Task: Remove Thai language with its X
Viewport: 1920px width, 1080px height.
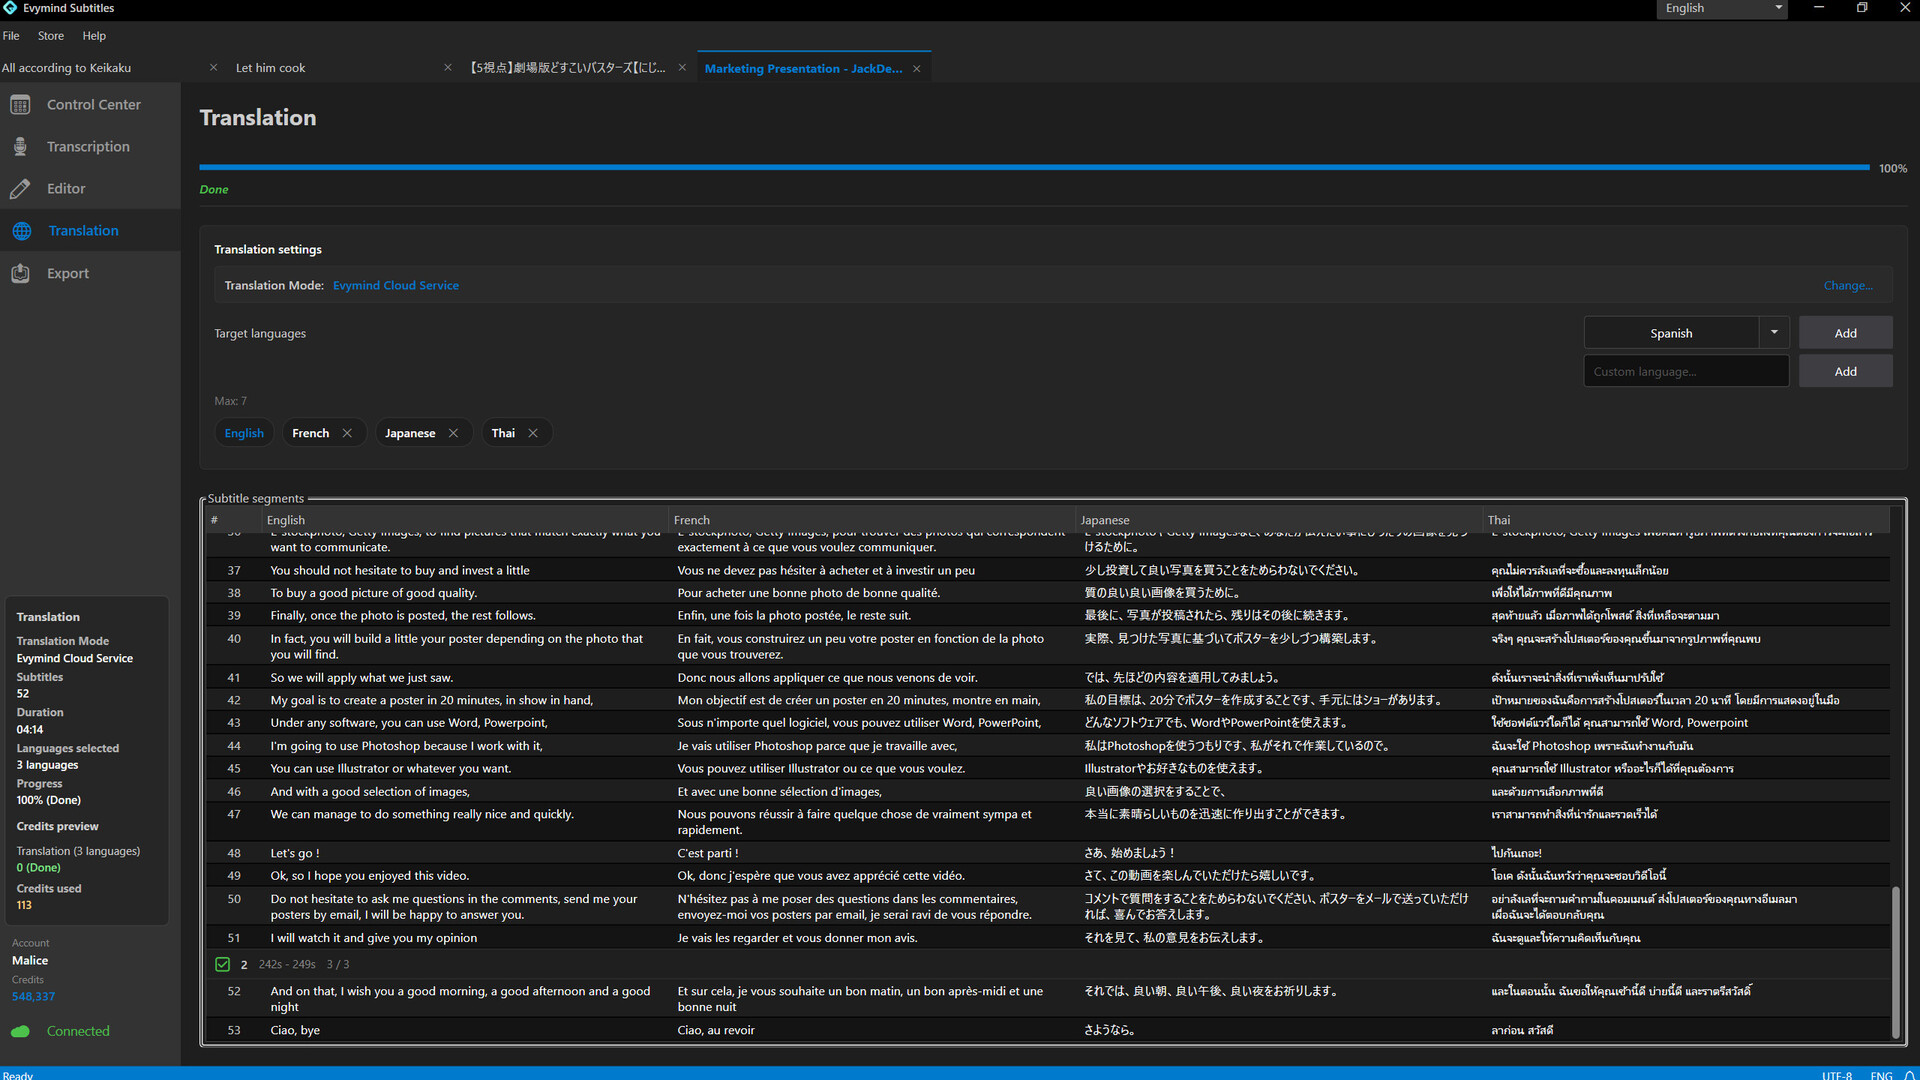Action: point(533,433)
